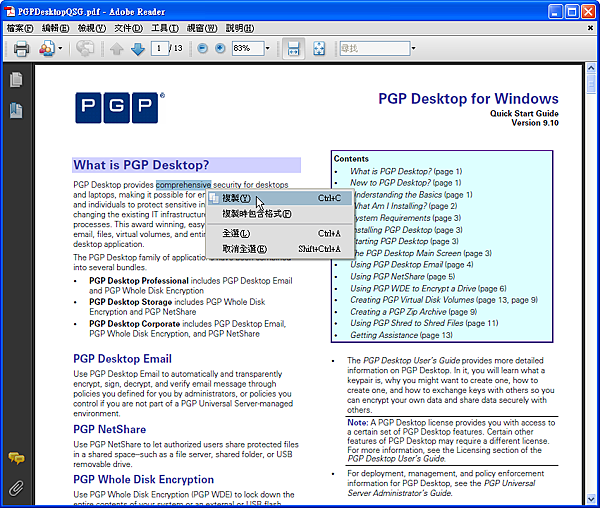Open link 'Creating a PGP Zip Archive'
Image resolution: width=600 pixels, height=508 pixels.
[398, 312]
